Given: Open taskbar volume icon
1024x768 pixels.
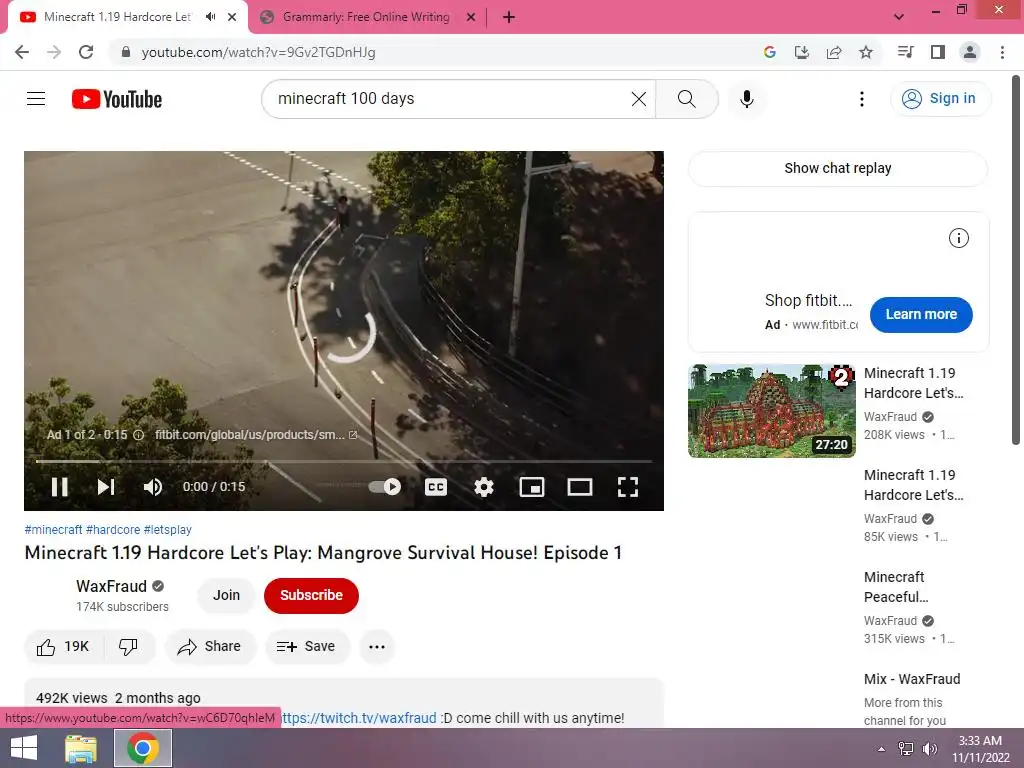Looking at the screenshot, I should tap(930, 749).
